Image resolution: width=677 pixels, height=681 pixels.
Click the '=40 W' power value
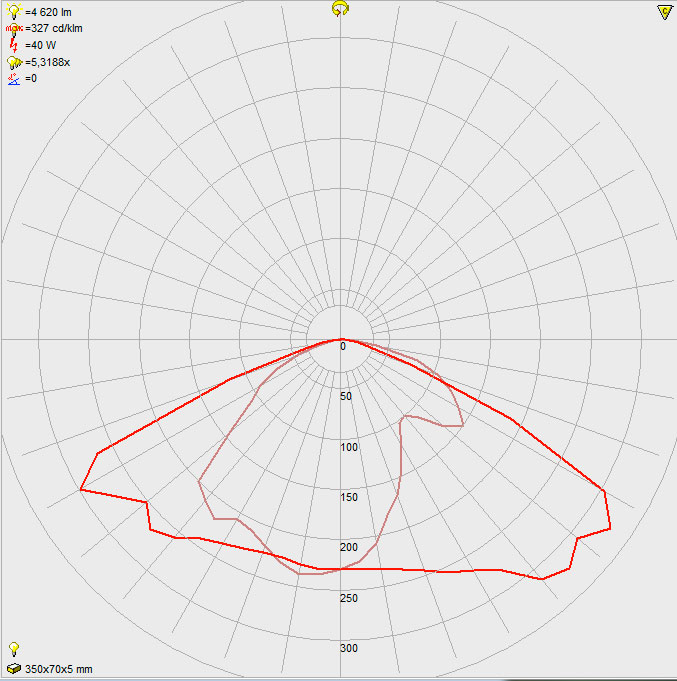(x=40, y=45)
